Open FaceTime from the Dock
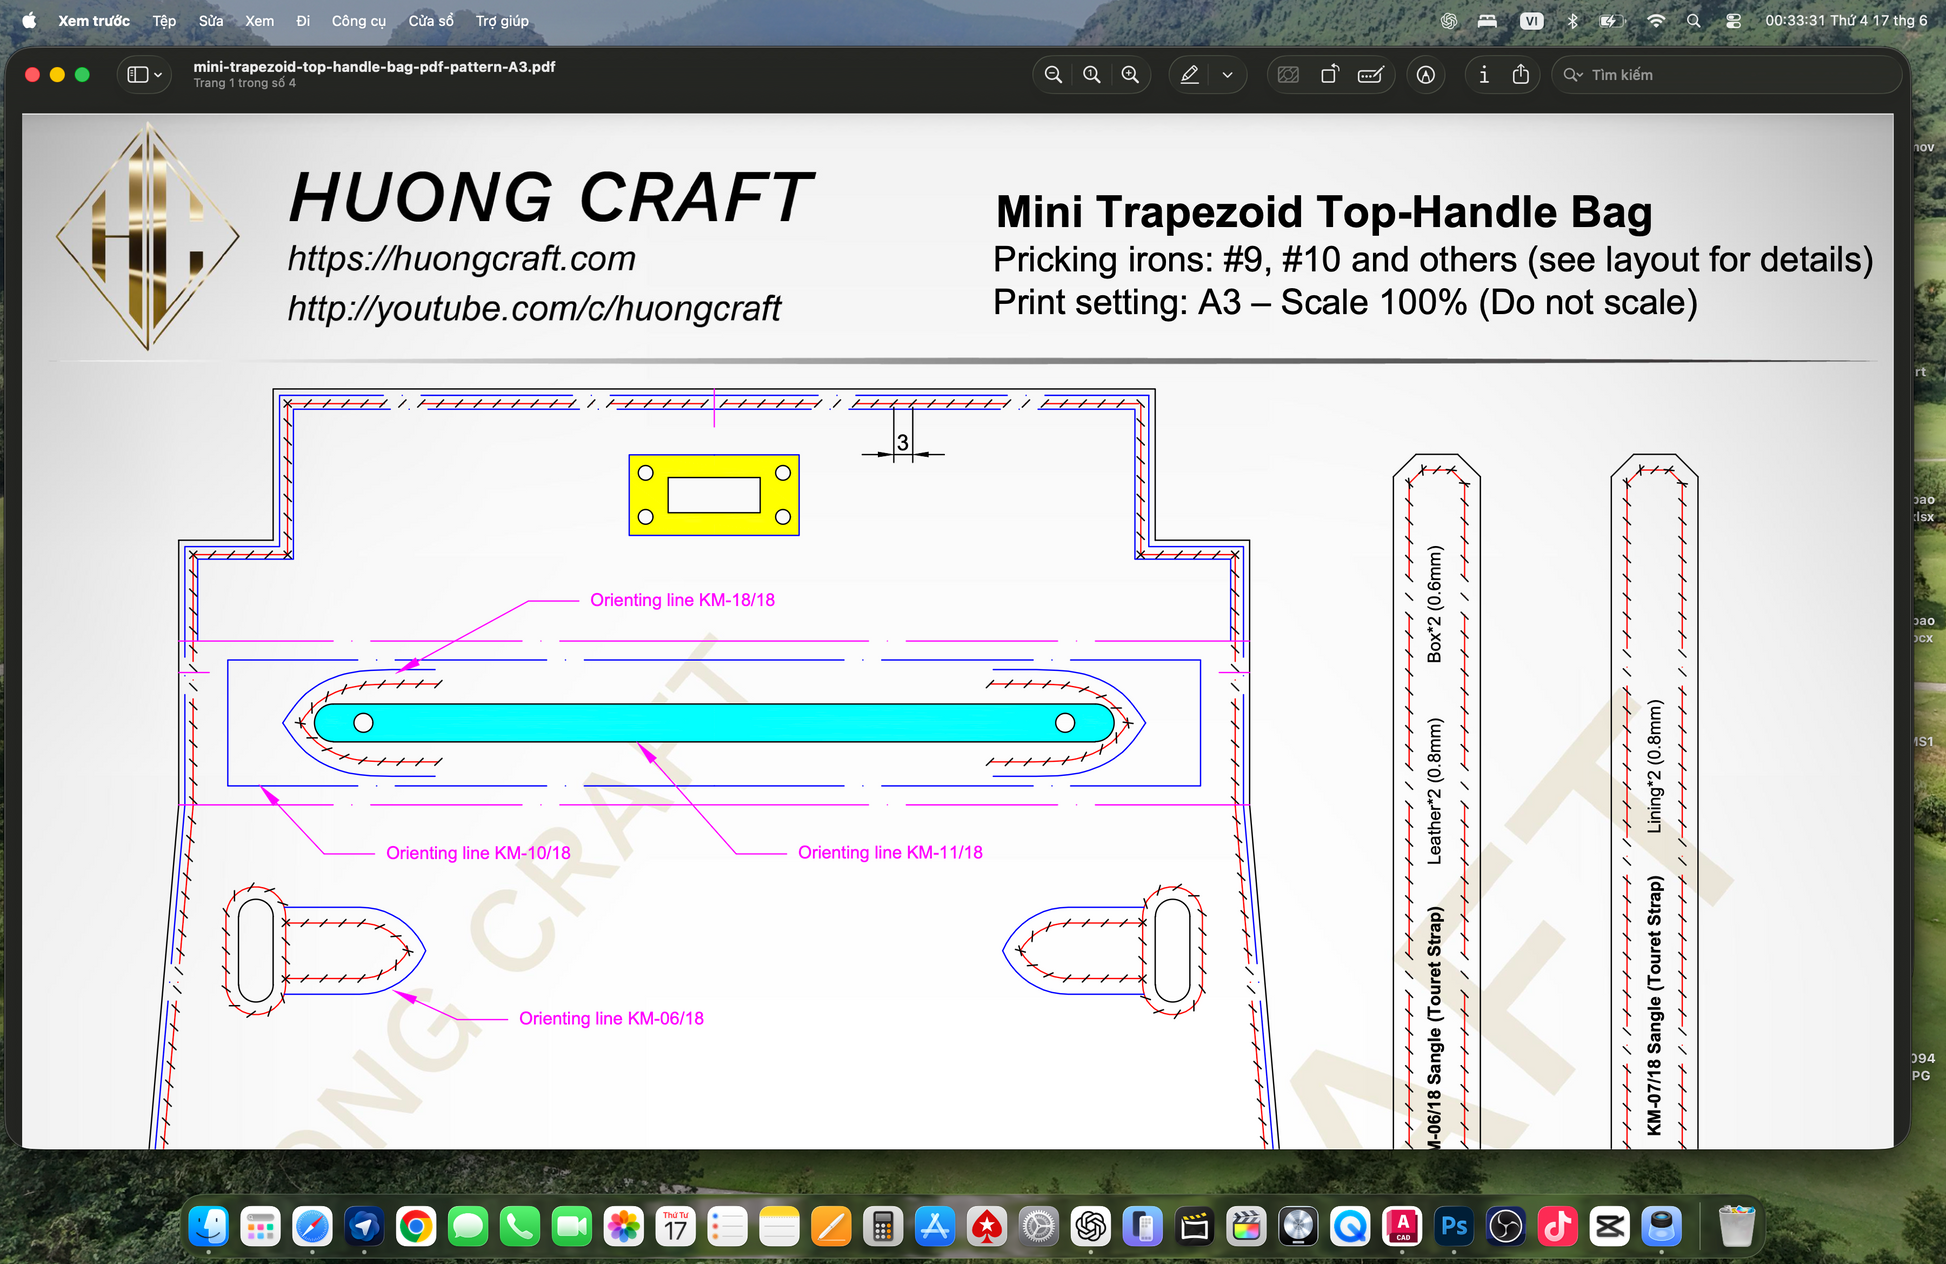This screenshot has height=1264, width=1946. point(572,1226)
